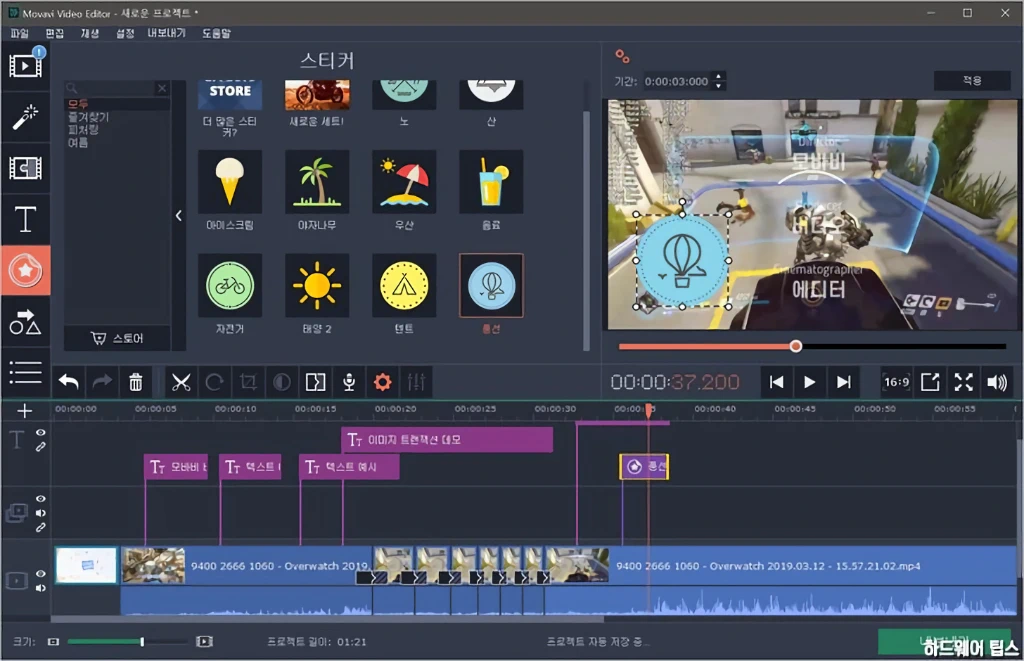Jump to next frame
1024x661 pixels.
pos(843,382)
